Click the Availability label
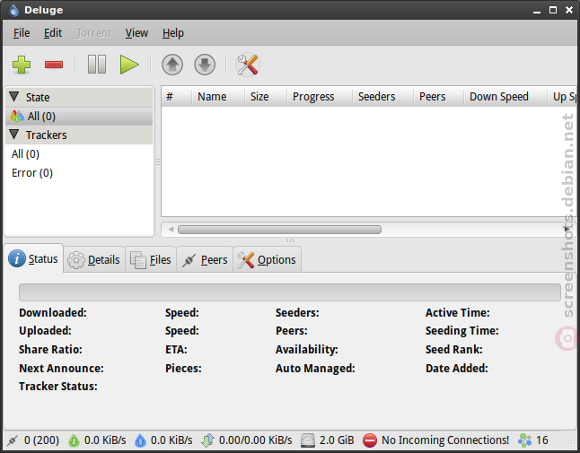This screenshot has height=453, width=580. click(307, 349)
